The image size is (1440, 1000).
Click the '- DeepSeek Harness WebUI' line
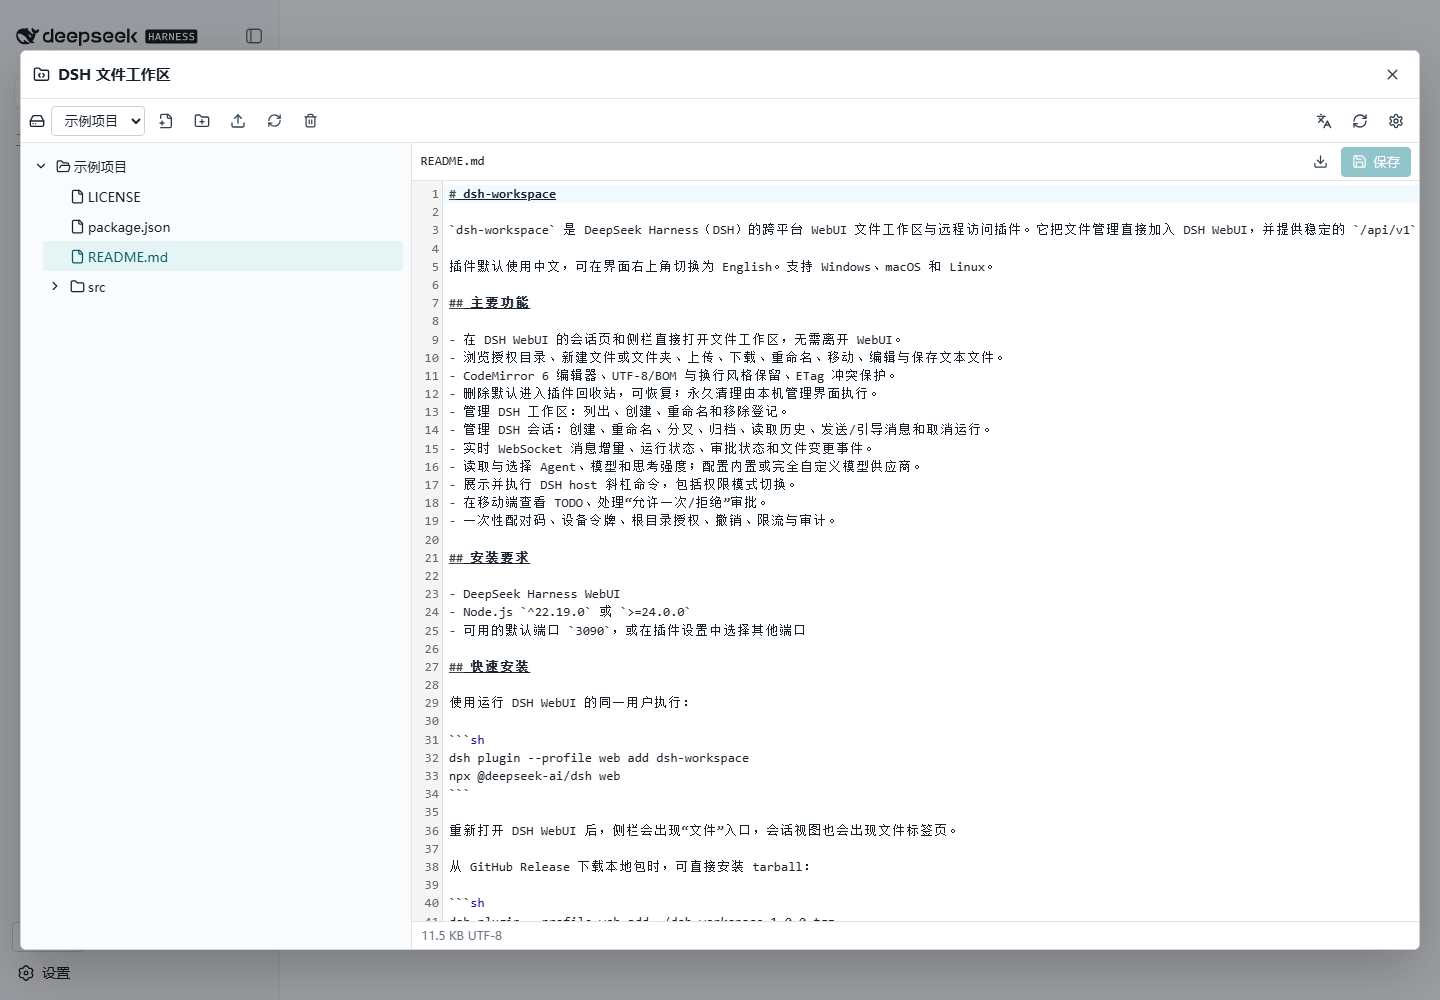click(x=535, y=594)
